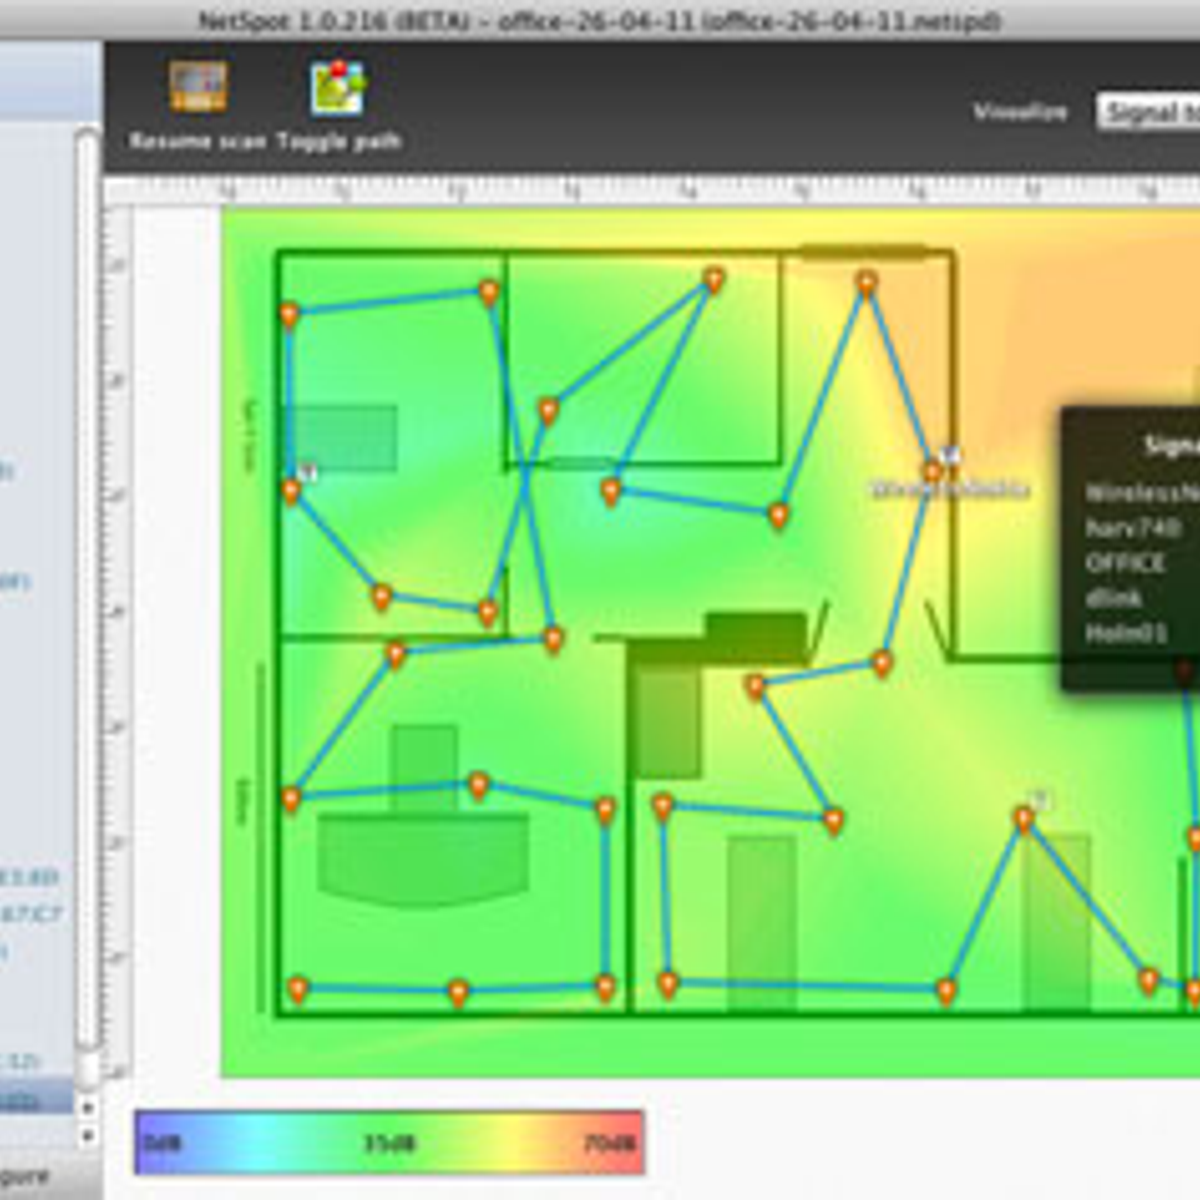Select Holm01 in the signal popup

pos(1126,632)
